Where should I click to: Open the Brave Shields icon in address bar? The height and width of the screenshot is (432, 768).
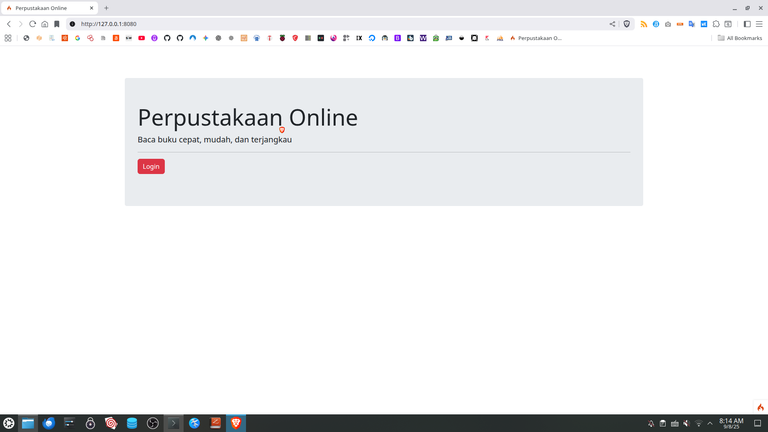point(627,24)
